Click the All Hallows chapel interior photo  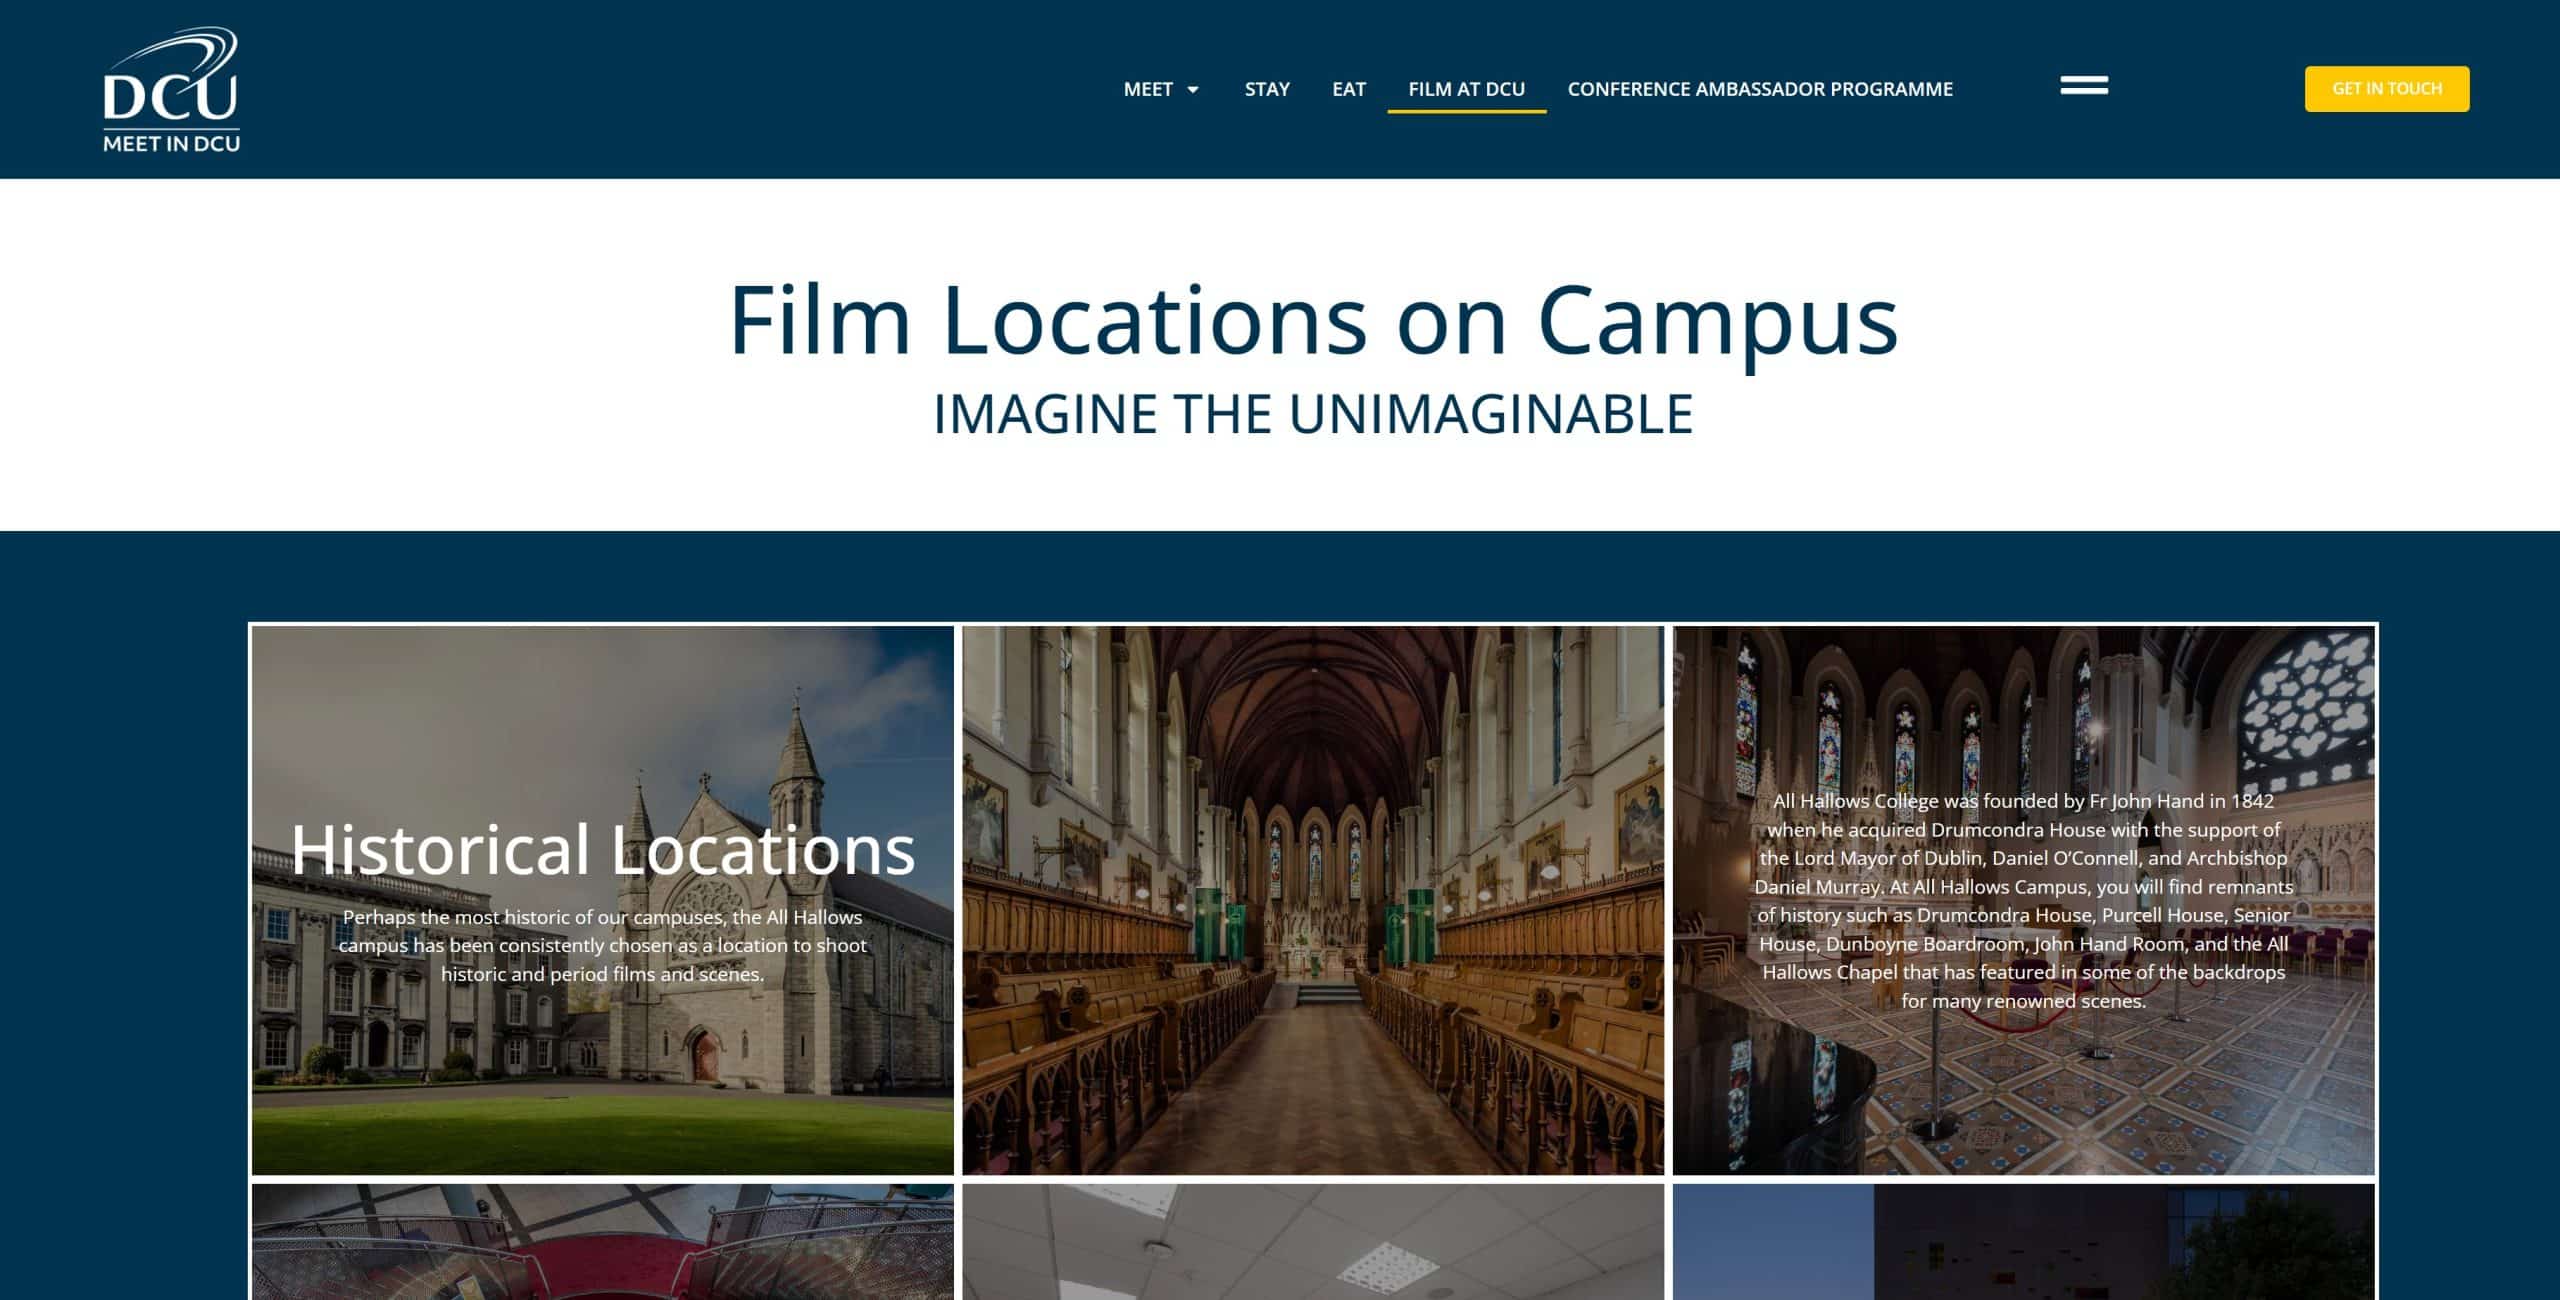tap(1312, 900)
